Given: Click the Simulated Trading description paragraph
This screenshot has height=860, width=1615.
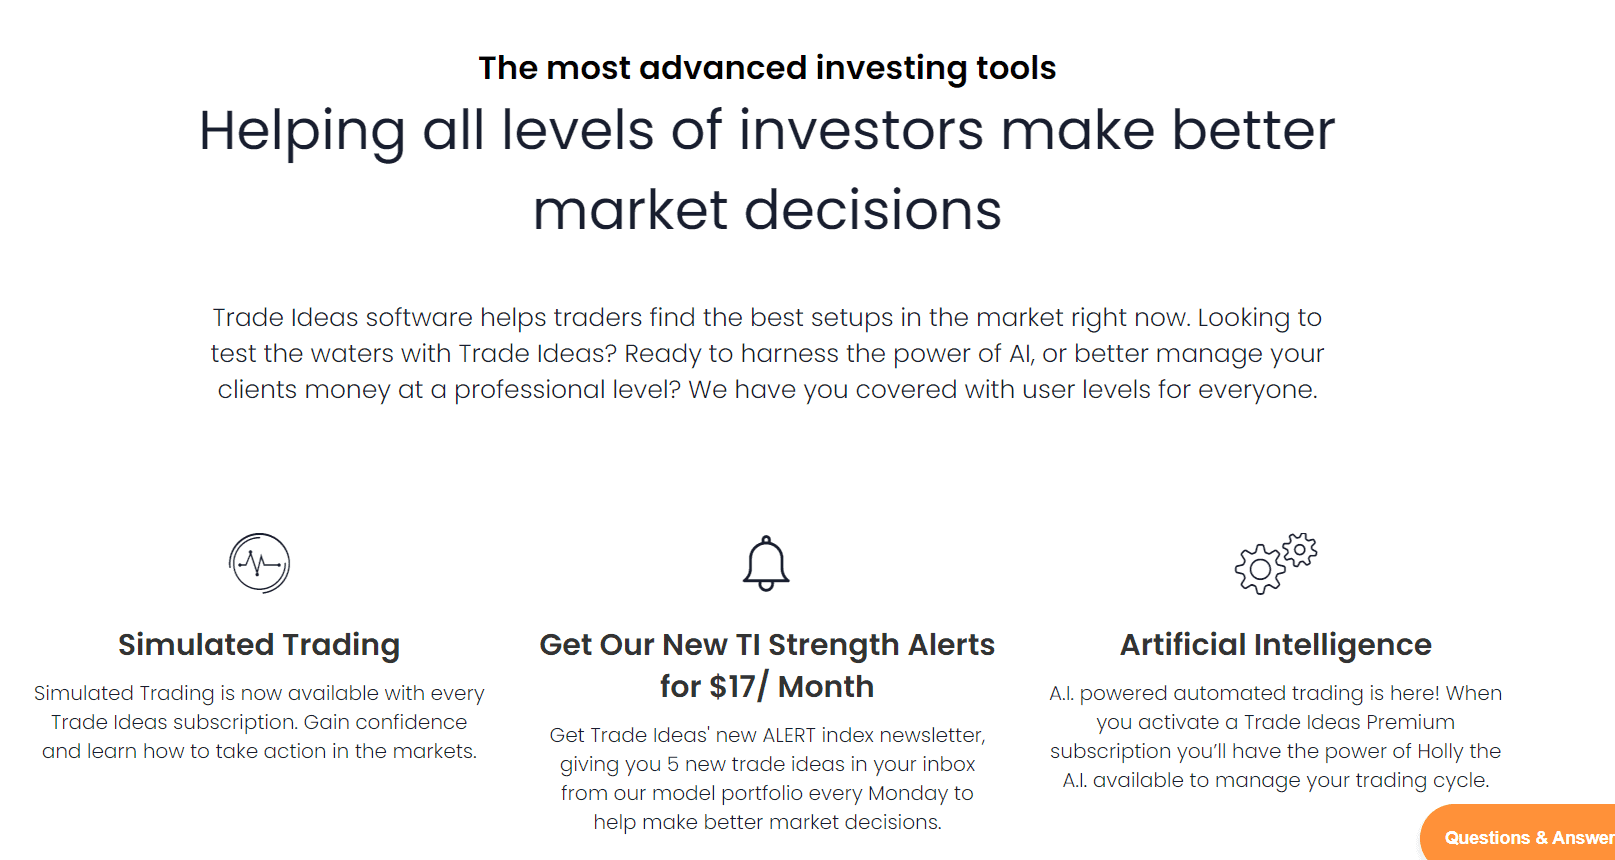Looking at the screenshot, I should [259, 722].
